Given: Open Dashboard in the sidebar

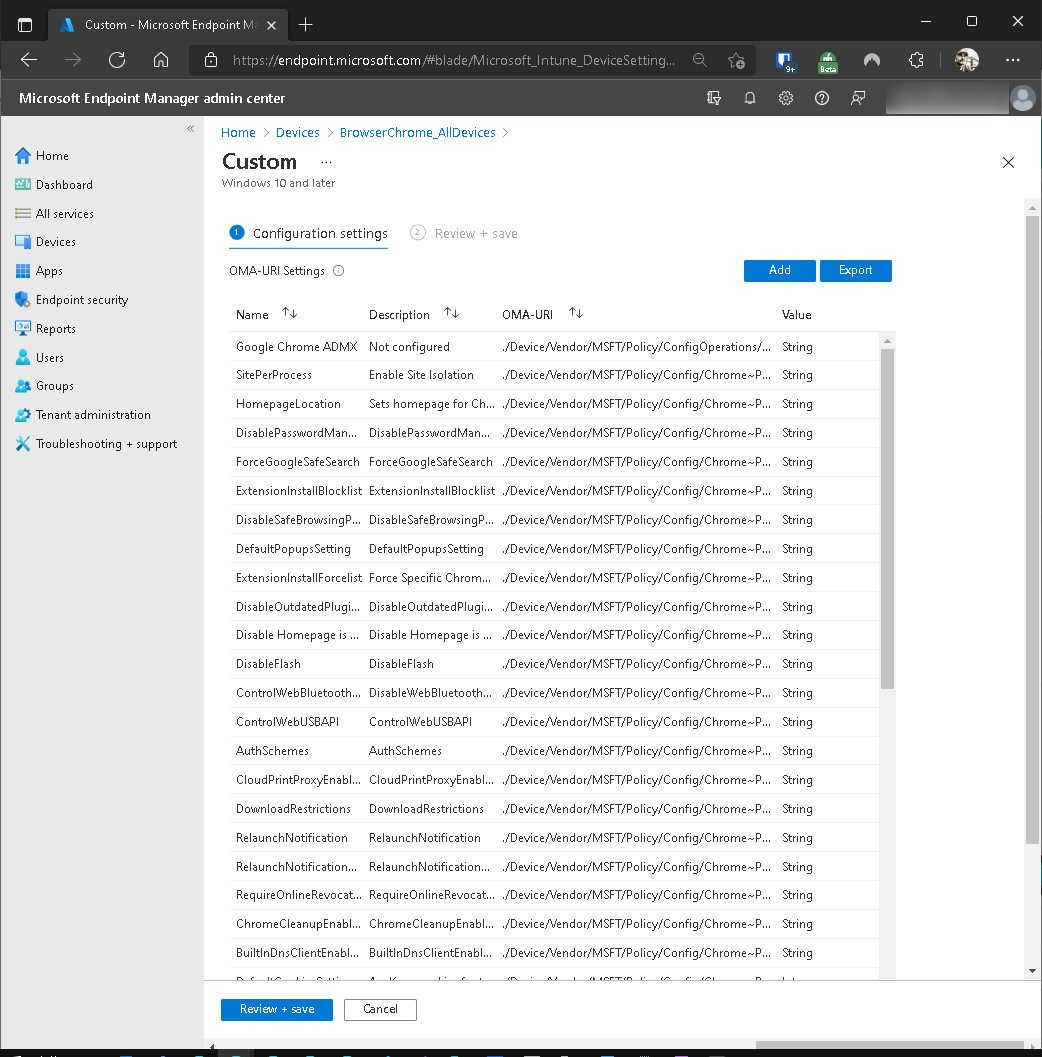Looking at the screenshot, I should (54, 185).
